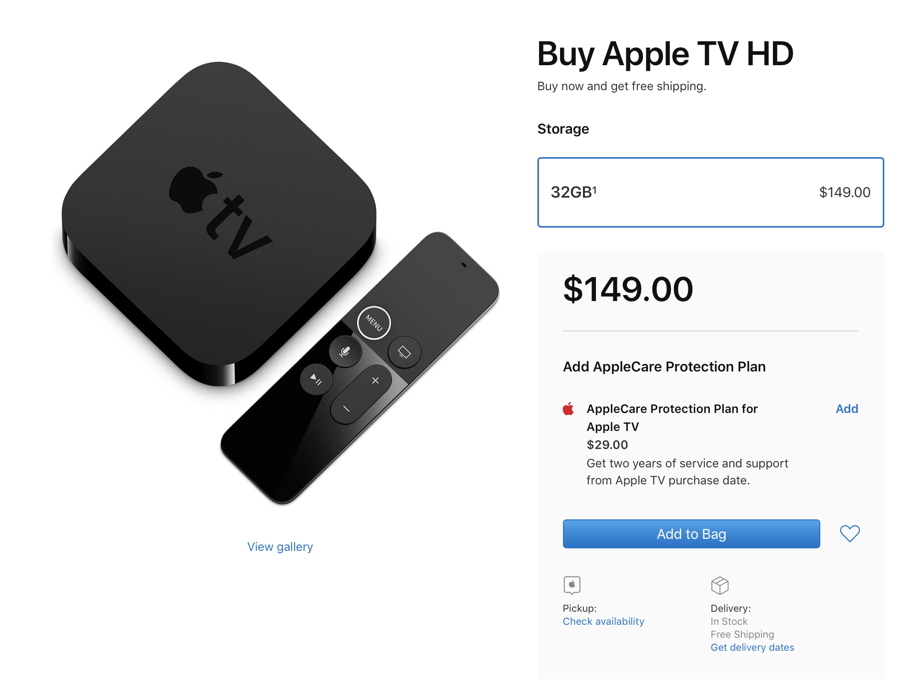Viewport: 920px width, 685px height.
Task: Click the $149.00 price in storage box
Action: 844,192
